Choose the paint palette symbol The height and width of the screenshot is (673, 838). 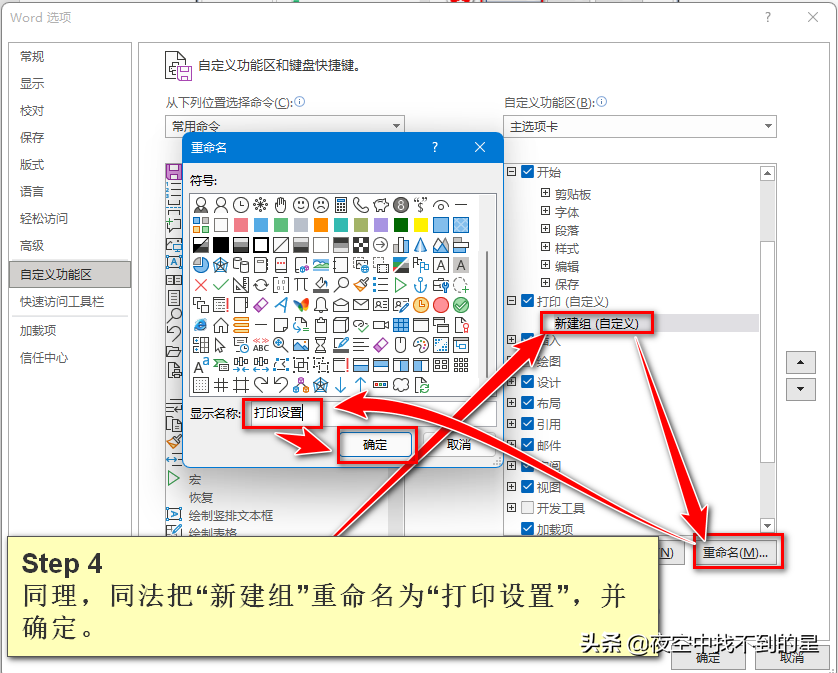[x=421, y=345]
